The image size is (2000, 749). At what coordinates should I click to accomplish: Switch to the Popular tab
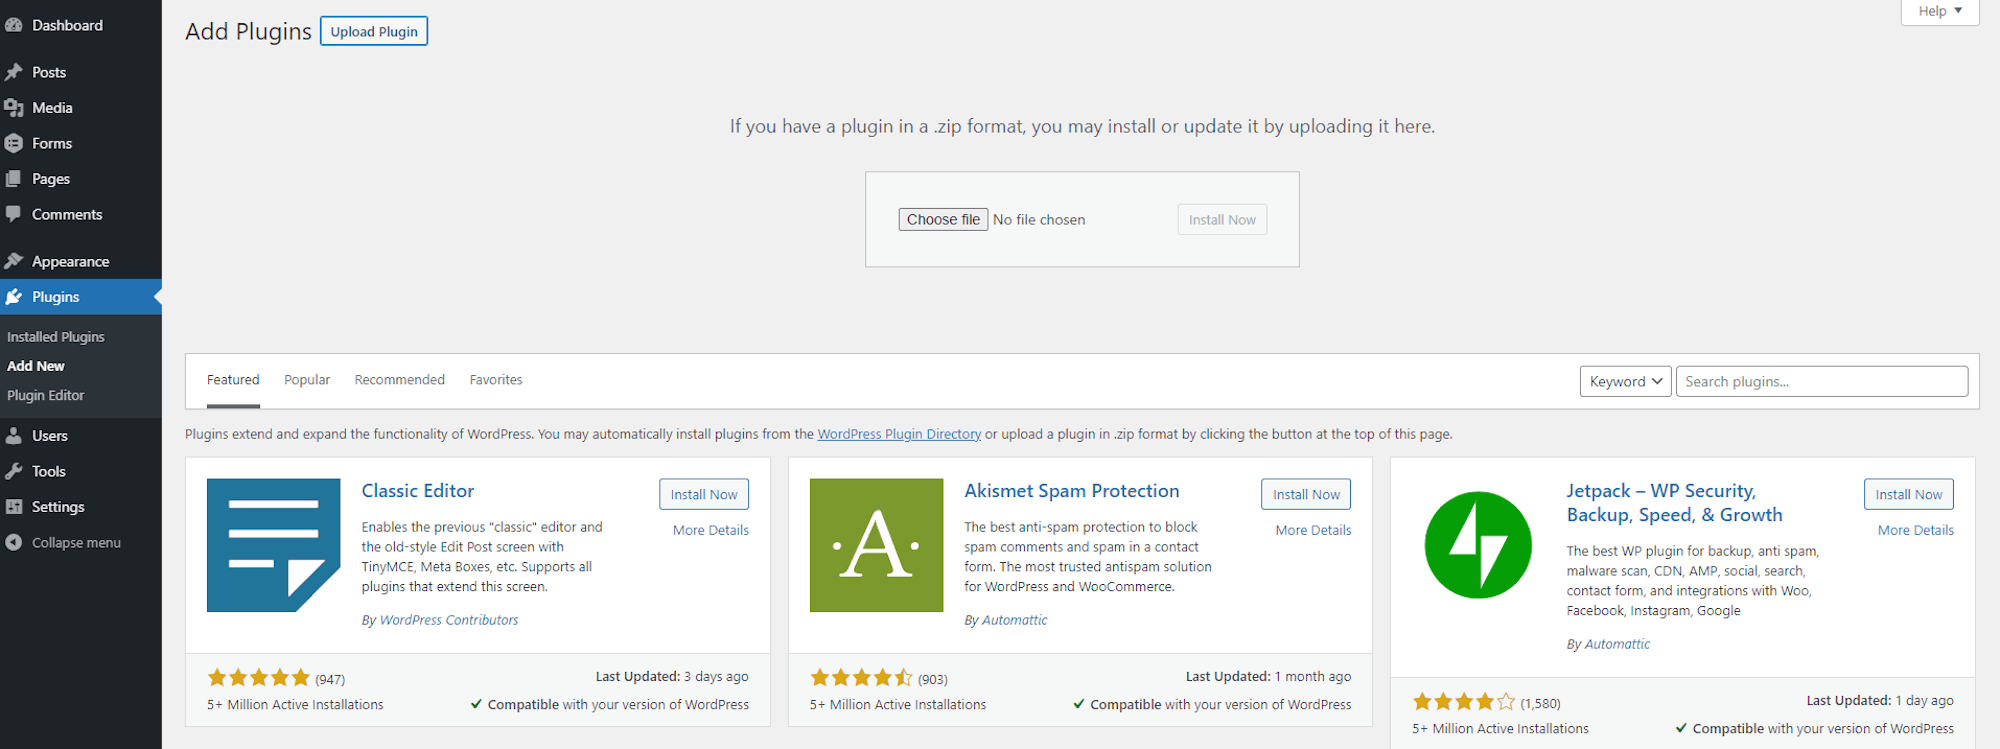point(307,380)
